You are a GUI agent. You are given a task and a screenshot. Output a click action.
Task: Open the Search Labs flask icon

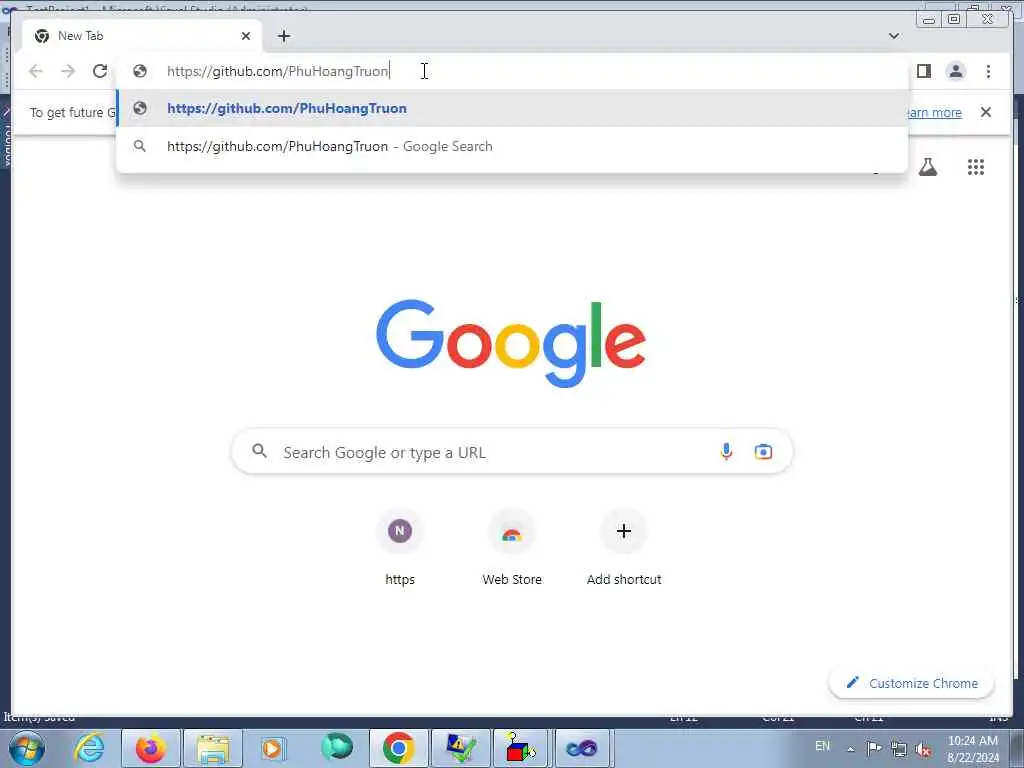click(928, 167)
